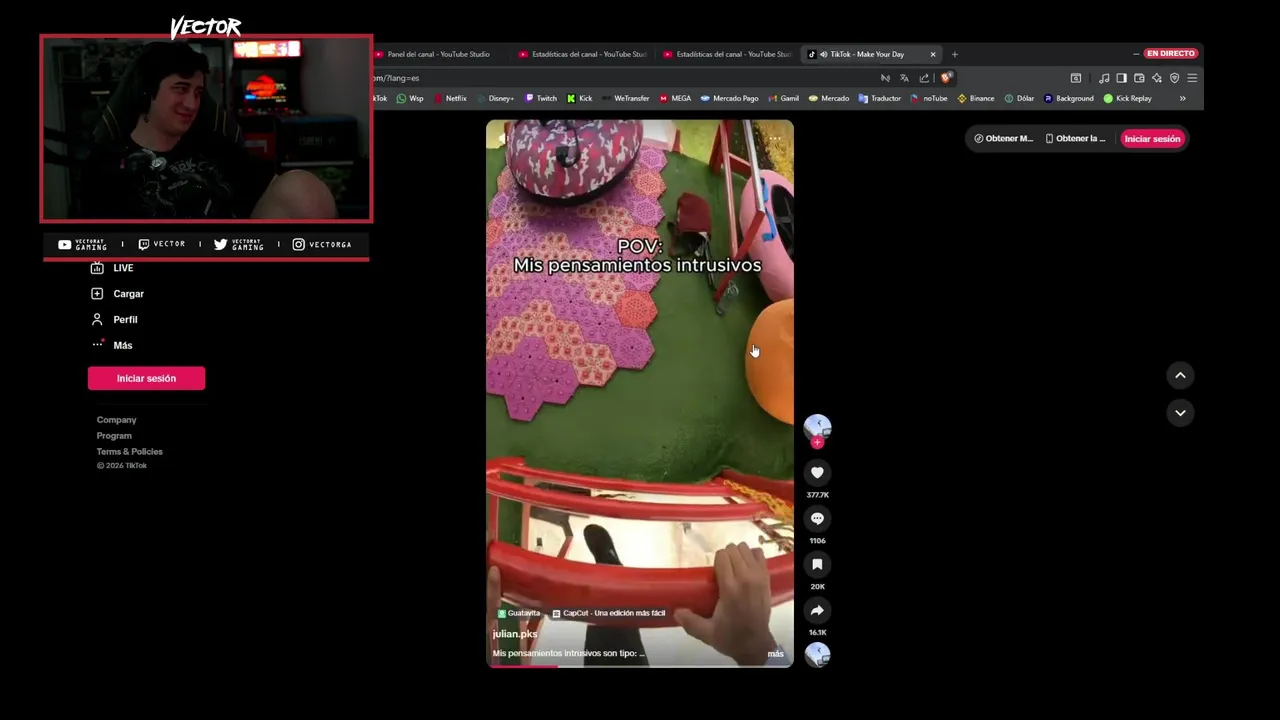Go to next video with down arrow
The width and height of the screenshot is (1280, 720).
point(1180,412)
